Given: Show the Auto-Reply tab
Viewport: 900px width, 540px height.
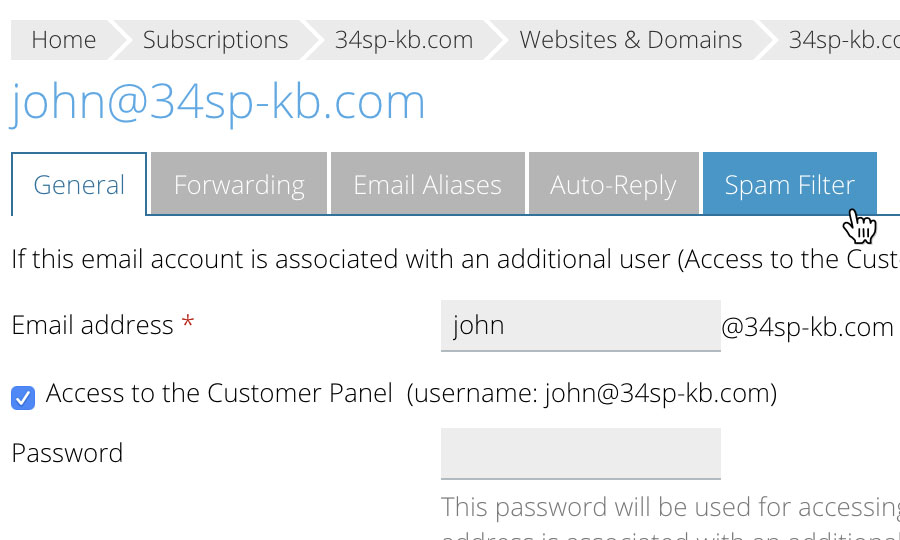Looking at the screenshot, I should click(x=613, y=185).
